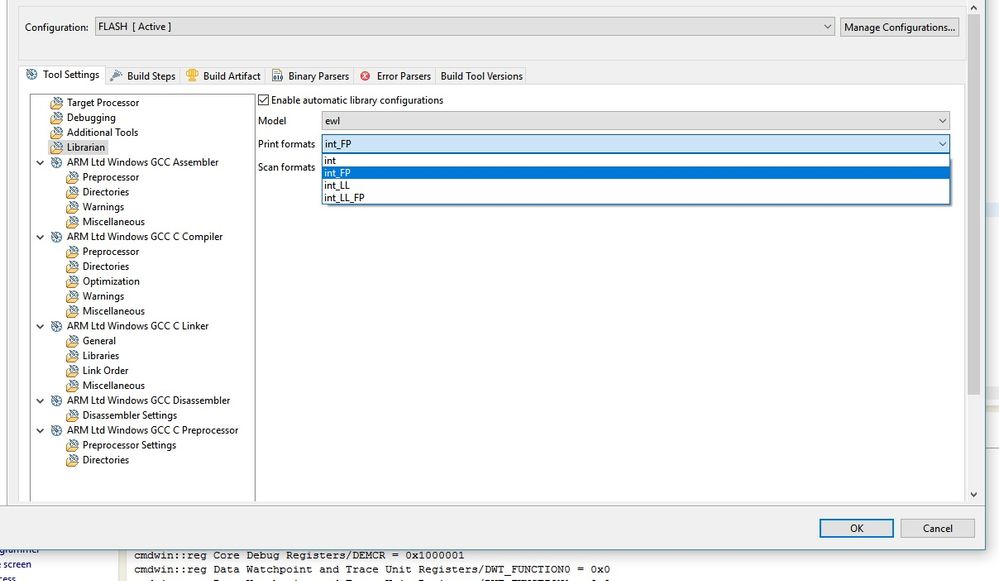Click the Debugging tree icon
The height and width of the screenshot is (581, 999).
tap(57, 117)
